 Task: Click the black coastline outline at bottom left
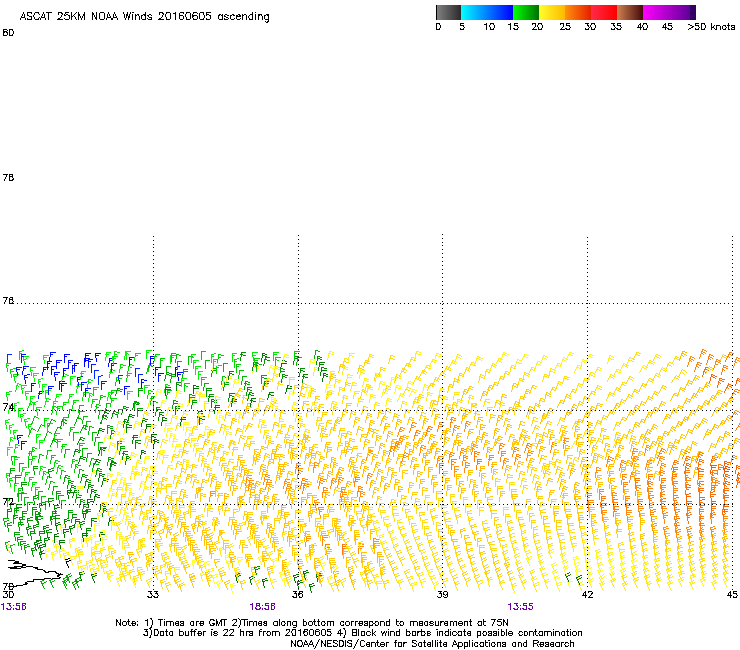point(34,573)
